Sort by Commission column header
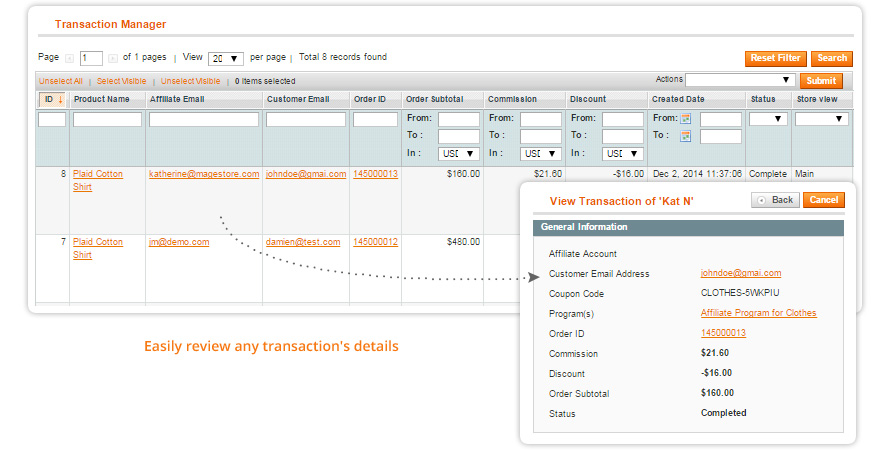Screen dimensions: 890x450 pyautogui.click(x=512, y=99)
